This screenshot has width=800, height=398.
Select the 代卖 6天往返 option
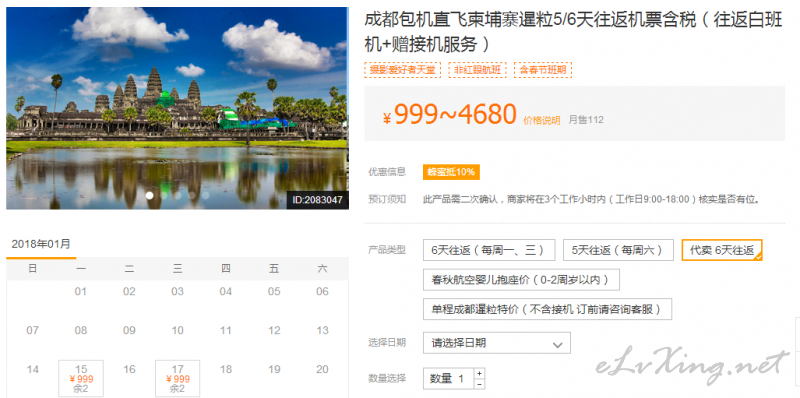pyautogui.click(x=722, y=250)
